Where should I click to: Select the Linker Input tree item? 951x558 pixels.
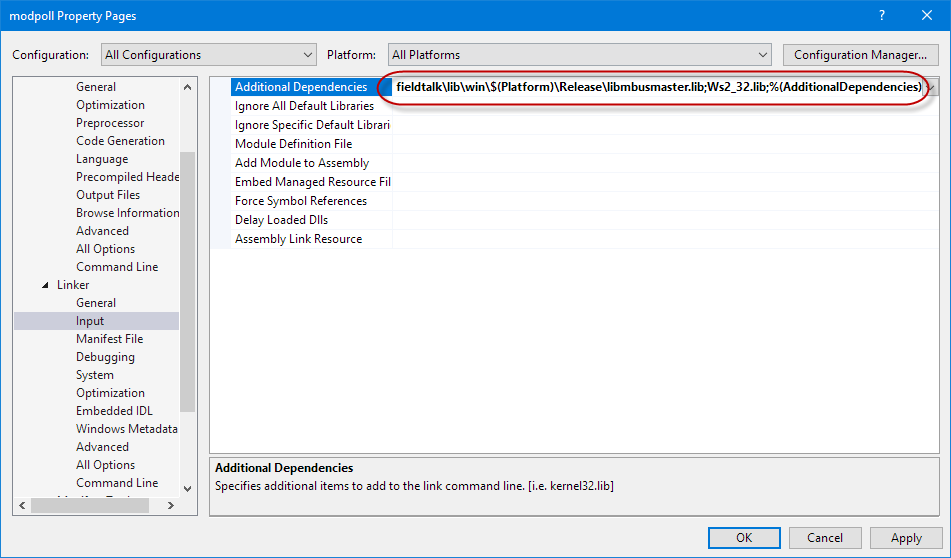(90, 321)
